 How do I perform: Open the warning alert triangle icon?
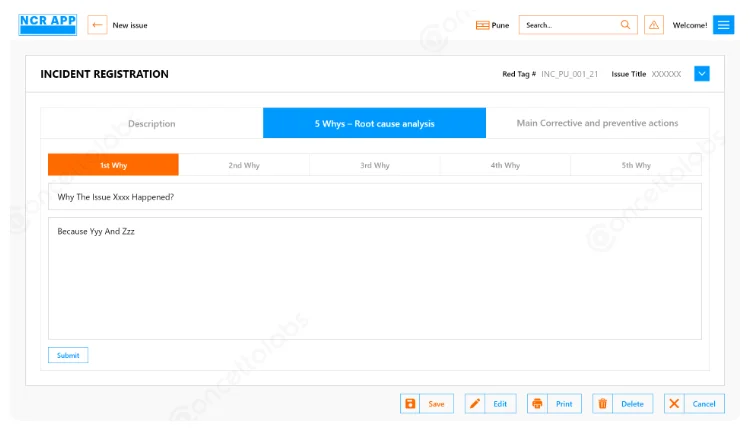point(654,25)
